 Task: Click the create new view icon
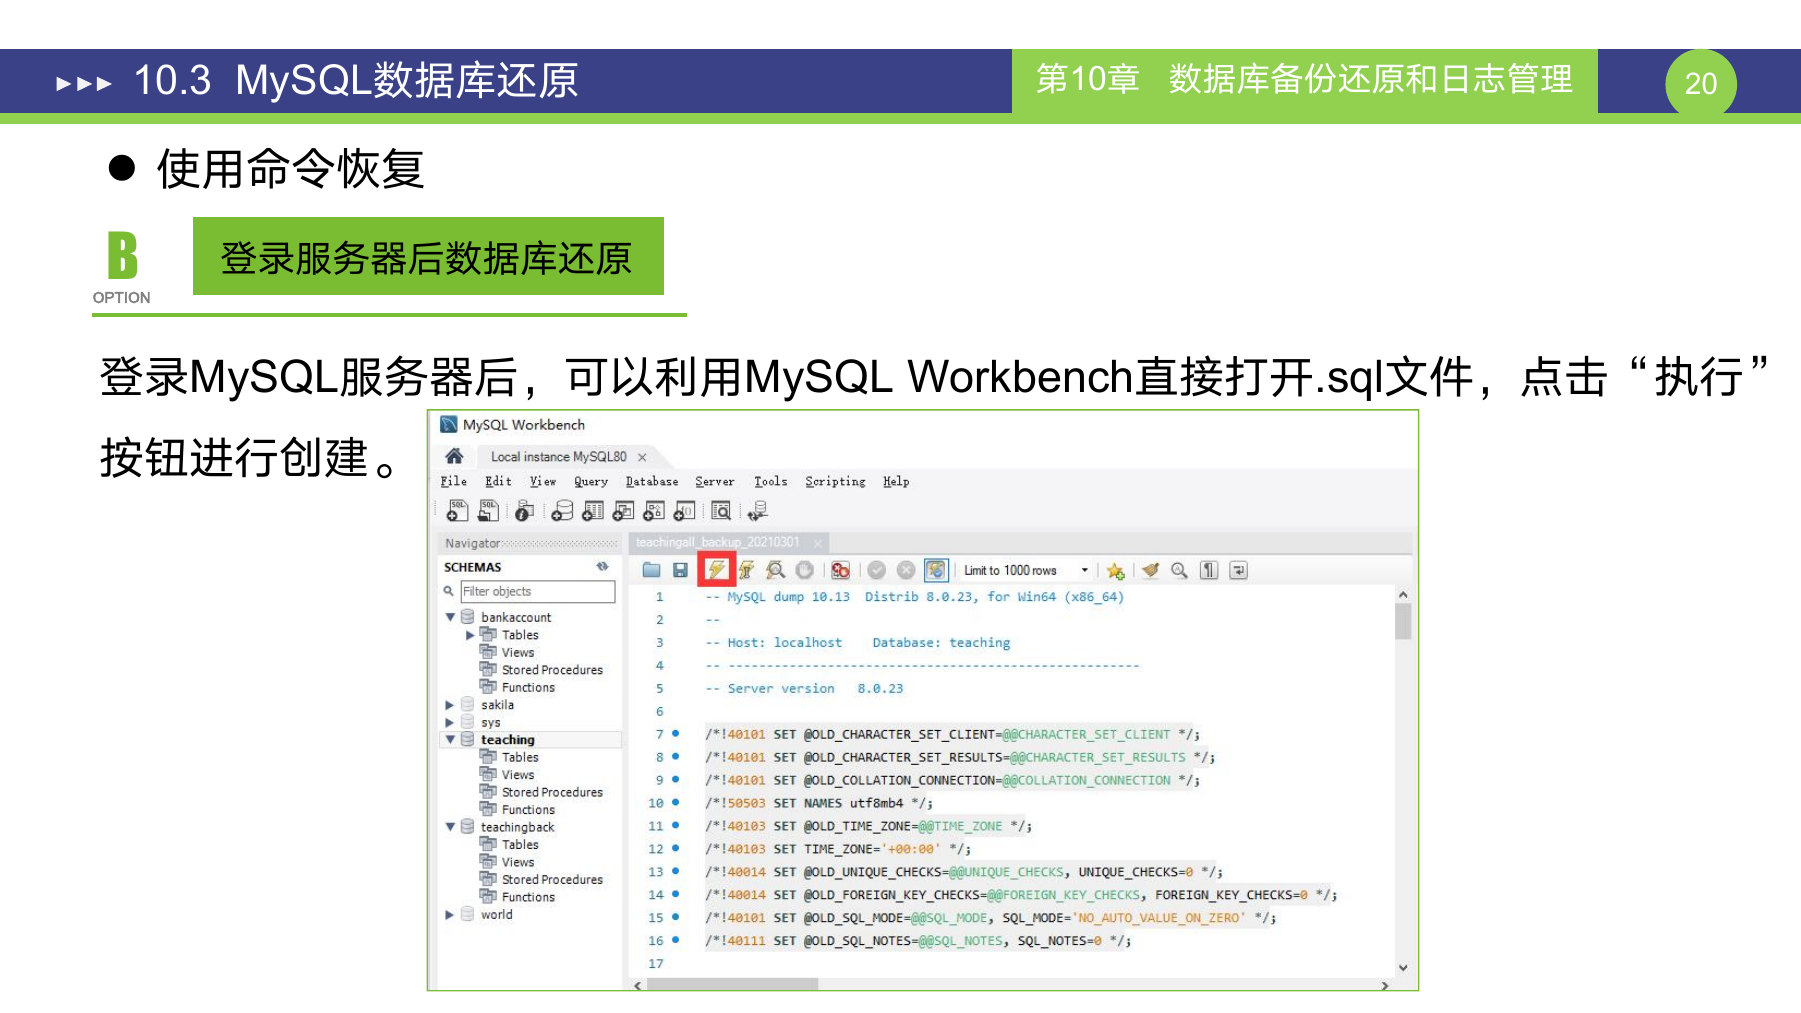click(x=623, y=511)
